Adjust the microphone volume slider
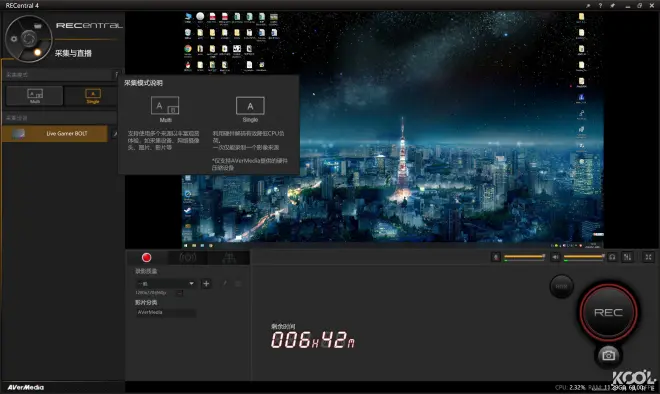This screenshot has width=660, height=394. [524, 256]
